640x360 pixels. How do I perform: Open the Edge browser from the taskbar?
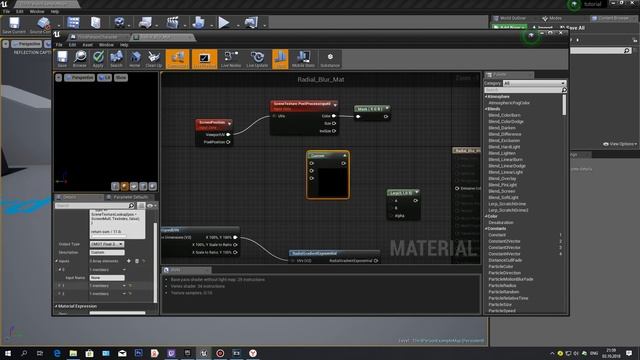57,353
